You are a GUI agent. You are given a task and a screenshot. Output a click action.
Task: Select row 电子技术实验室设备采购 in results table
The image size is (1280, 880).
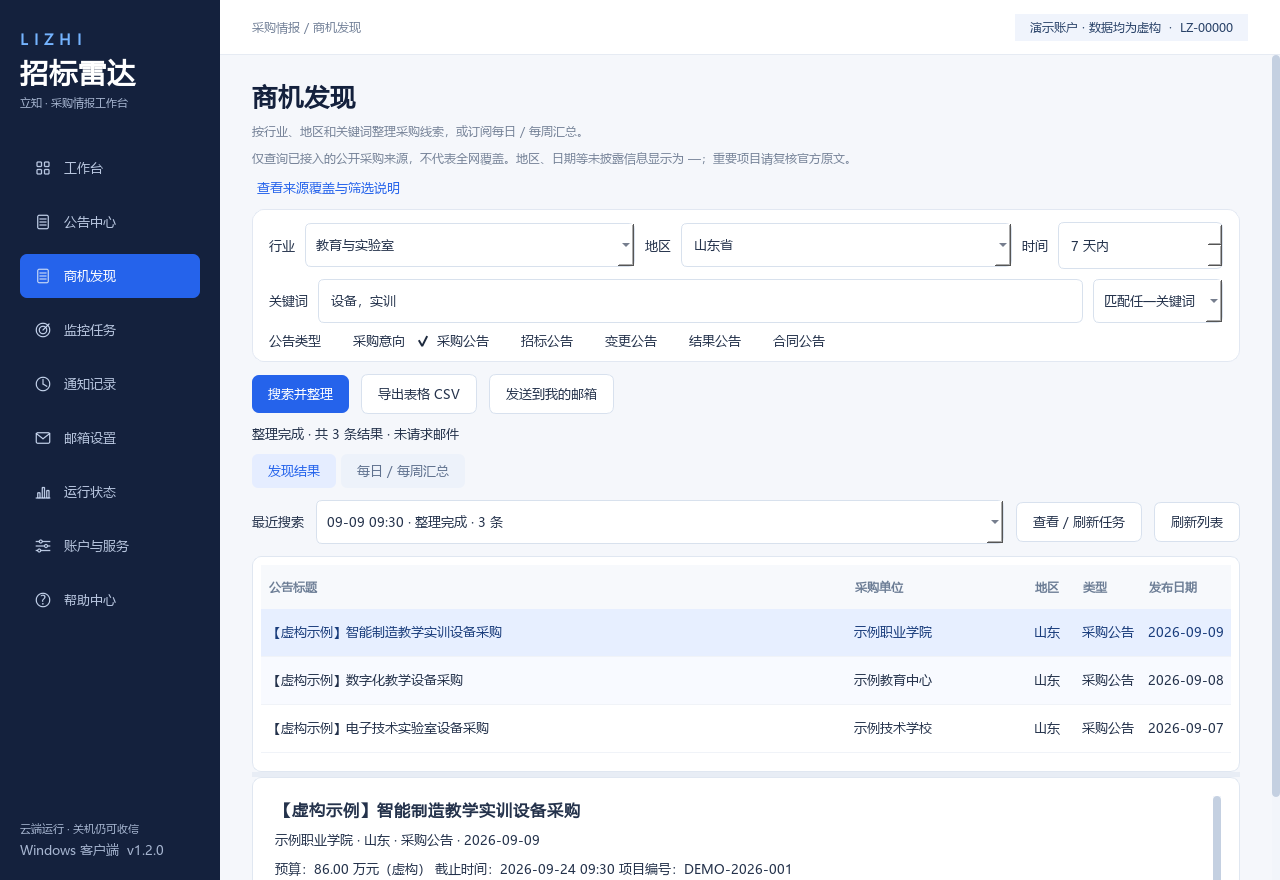[746, 729]
